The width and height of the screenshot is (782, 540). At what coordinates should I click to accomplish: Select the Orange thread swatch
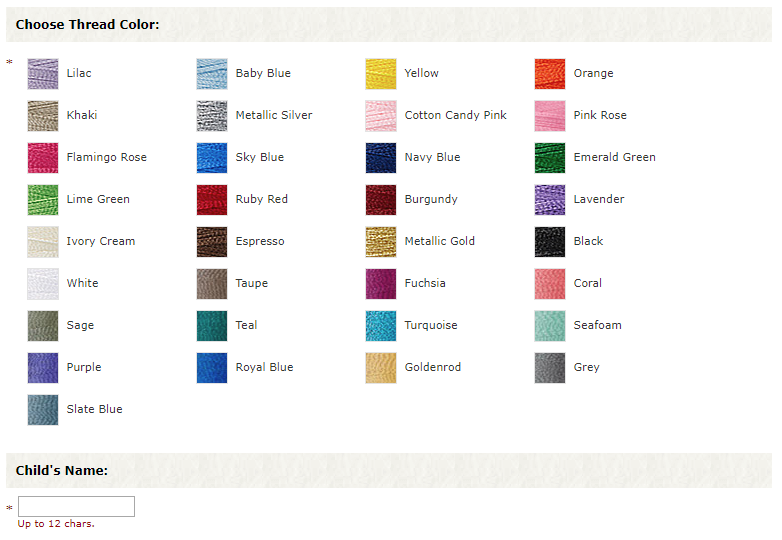[x=550, y=74]
